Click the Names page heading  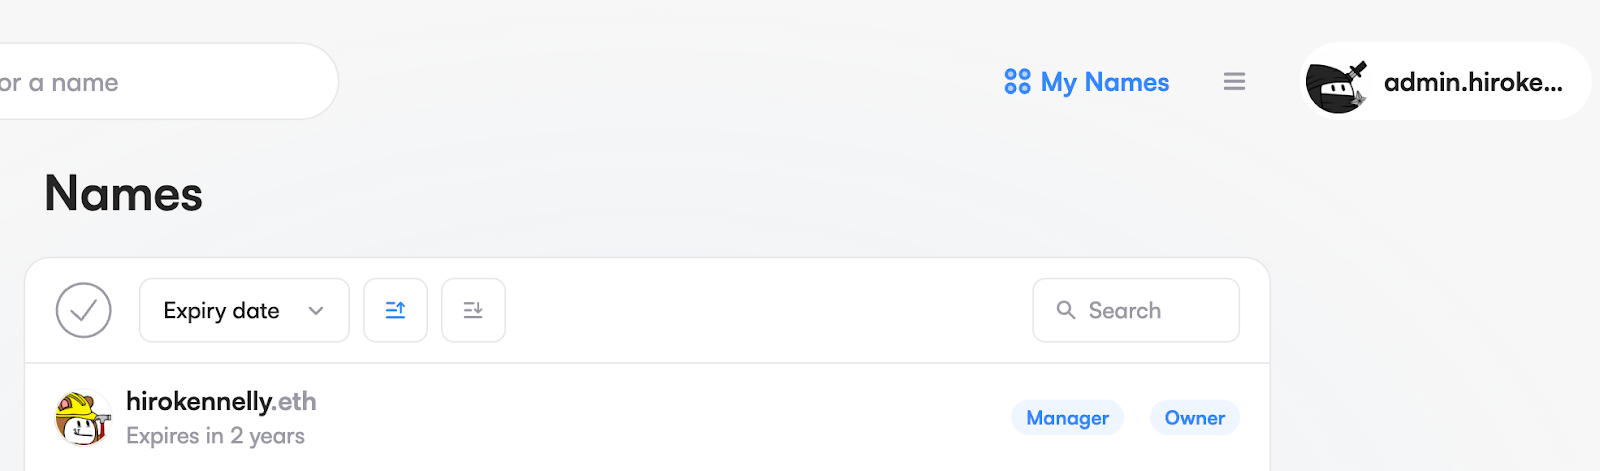point(124,194)
